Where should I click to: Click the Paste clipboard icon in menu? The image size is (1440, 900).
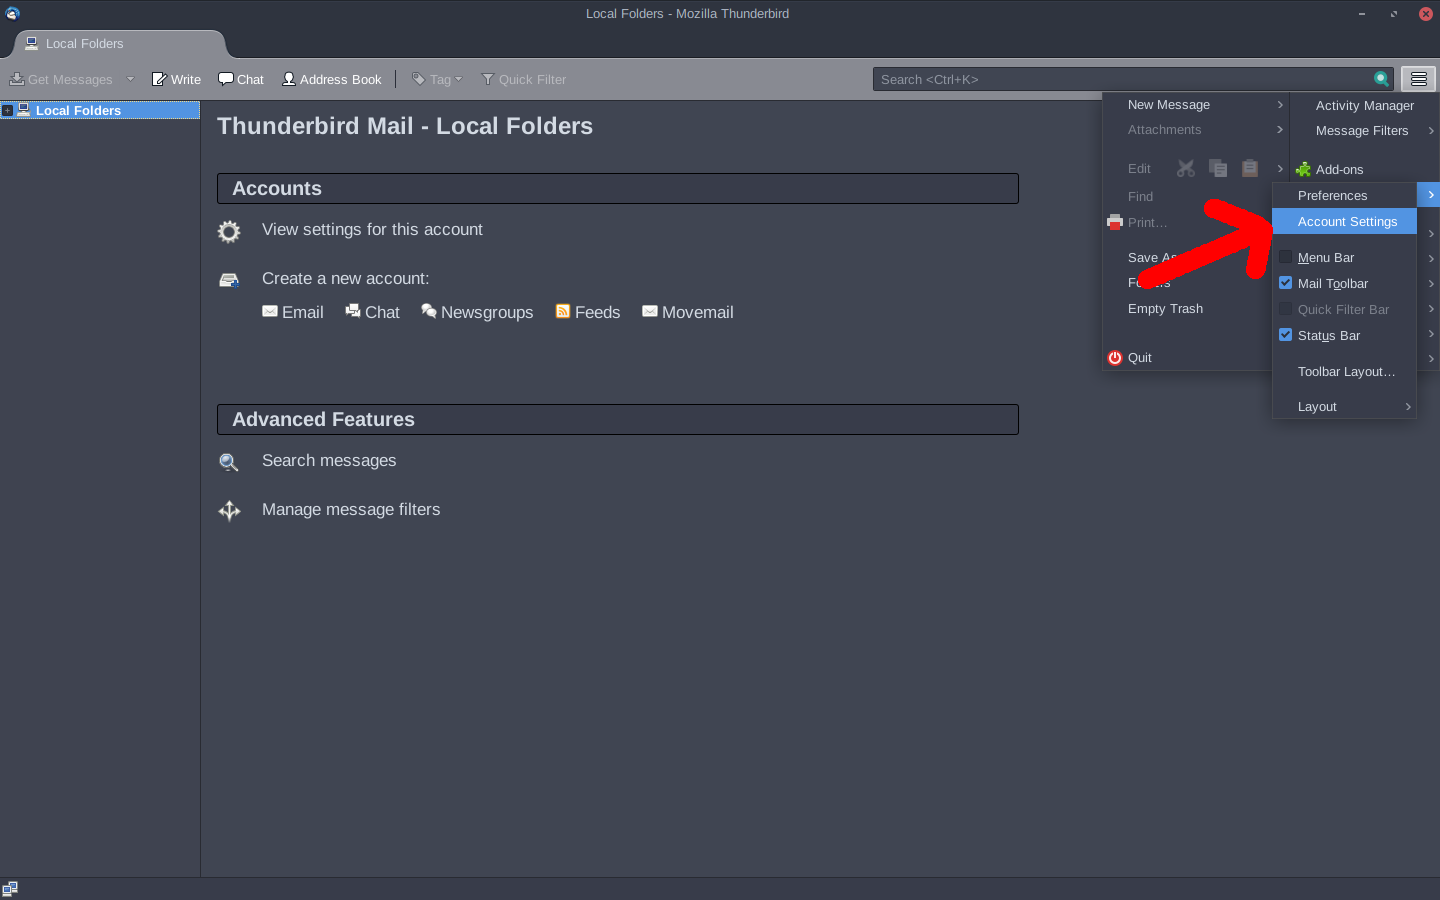1250,169
